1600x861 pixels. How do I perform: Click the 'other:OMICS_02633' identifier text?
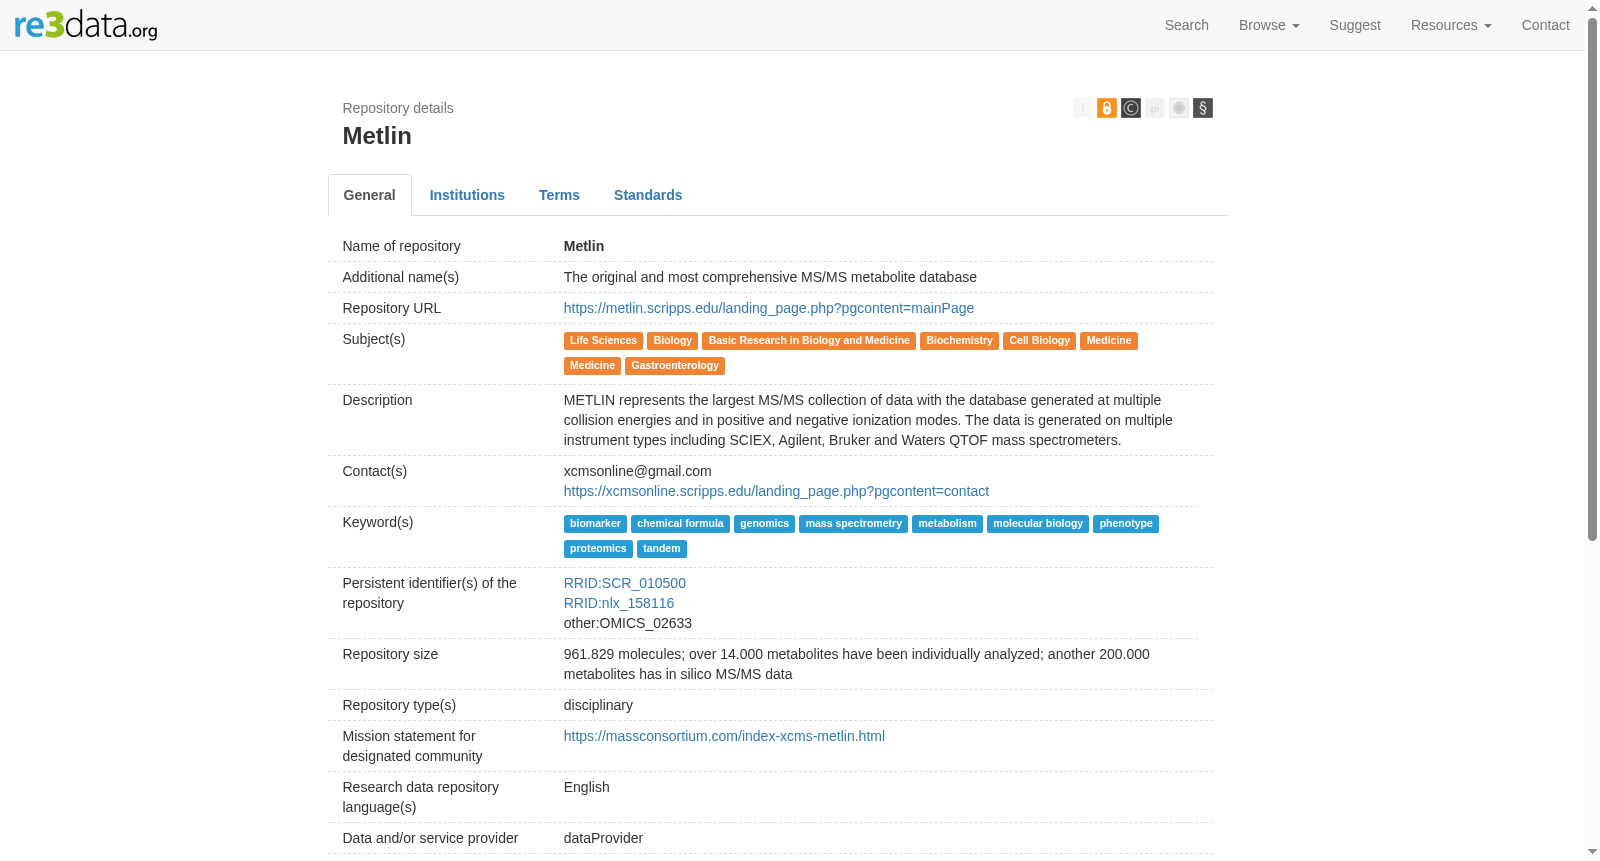point(628,623)
